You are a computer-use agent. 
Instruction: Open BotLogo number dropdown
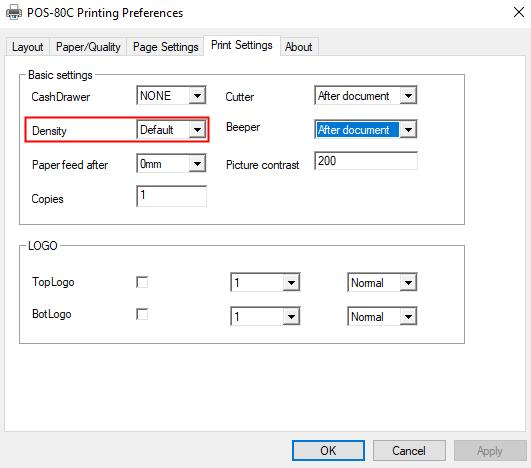click(265, 316)
